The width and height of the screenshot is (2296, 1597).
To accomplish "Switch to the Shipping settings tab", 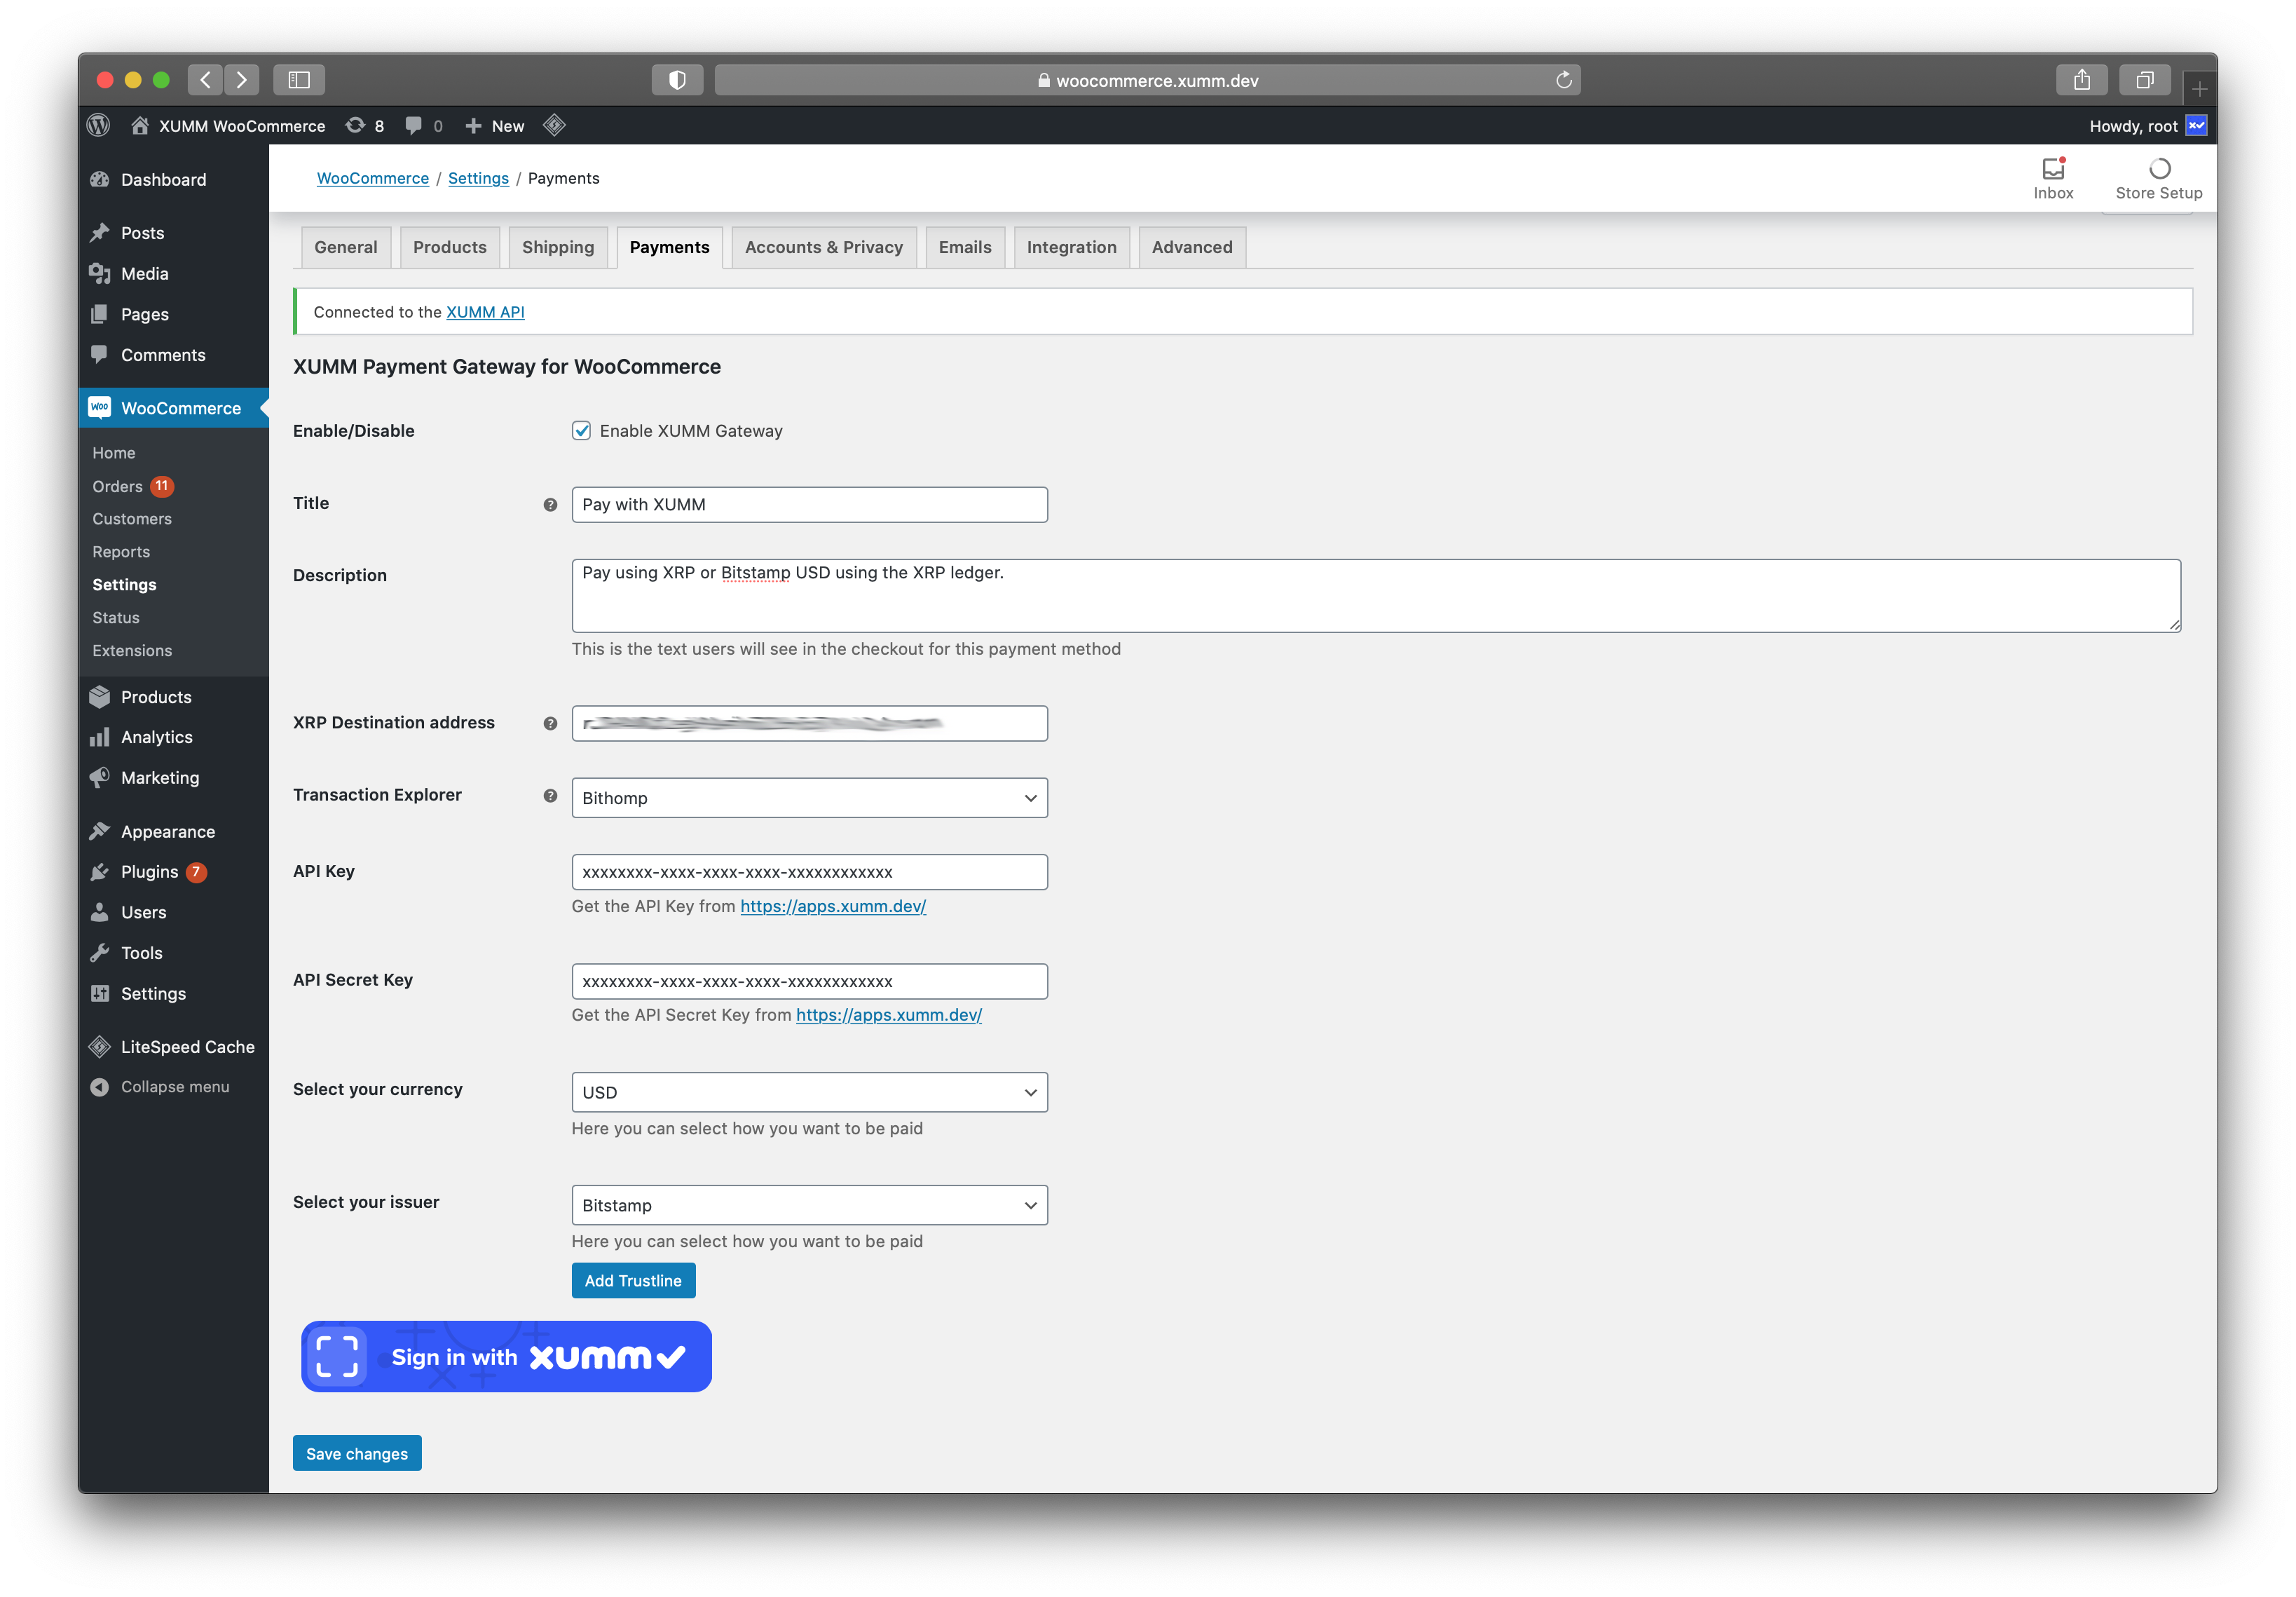I will click(x=557, y=247).
